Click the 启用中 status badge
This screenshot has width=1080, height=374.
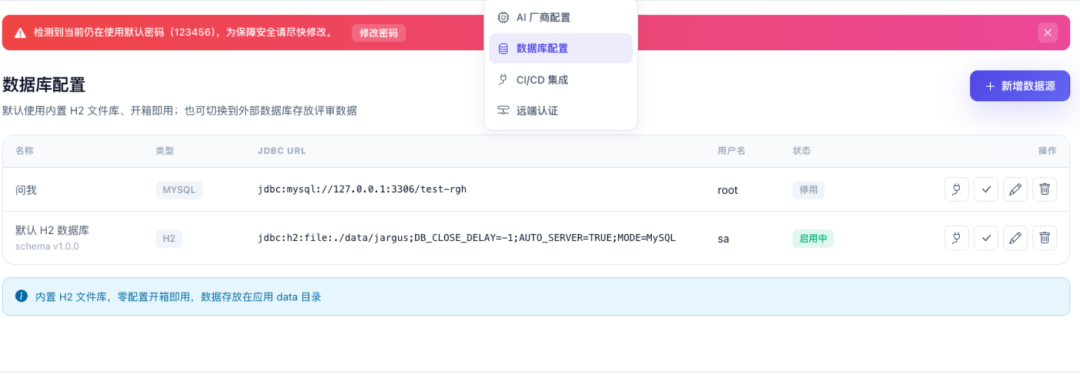(813, 238)
